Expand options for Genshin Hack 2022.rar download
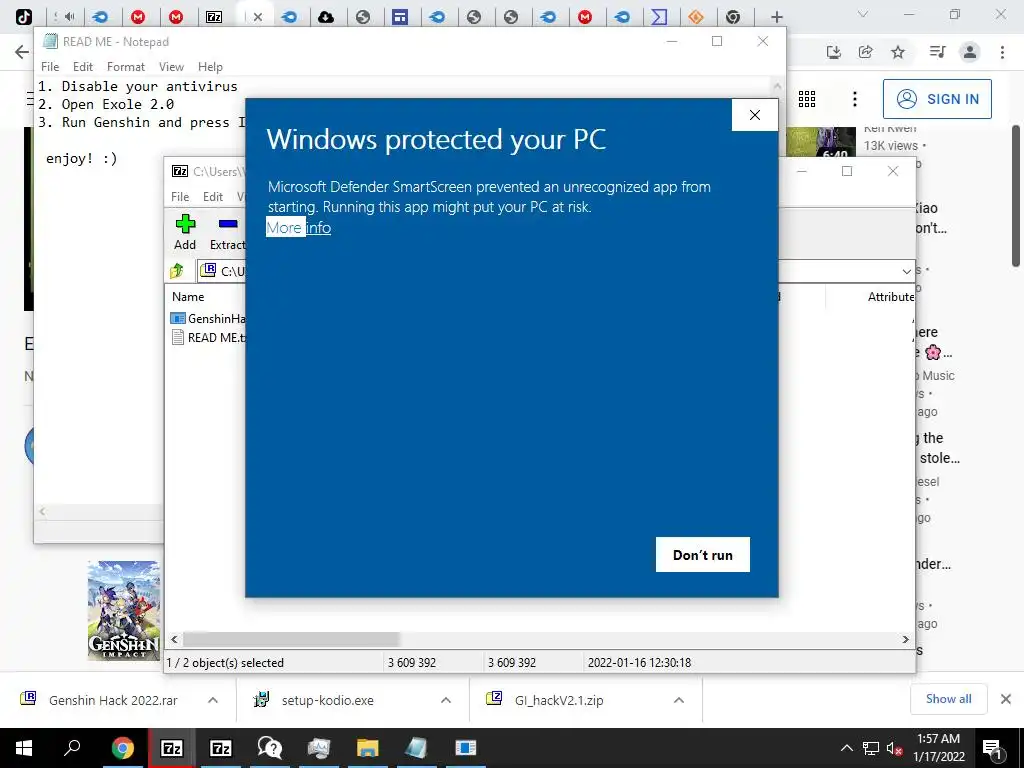 pos(213,700)
